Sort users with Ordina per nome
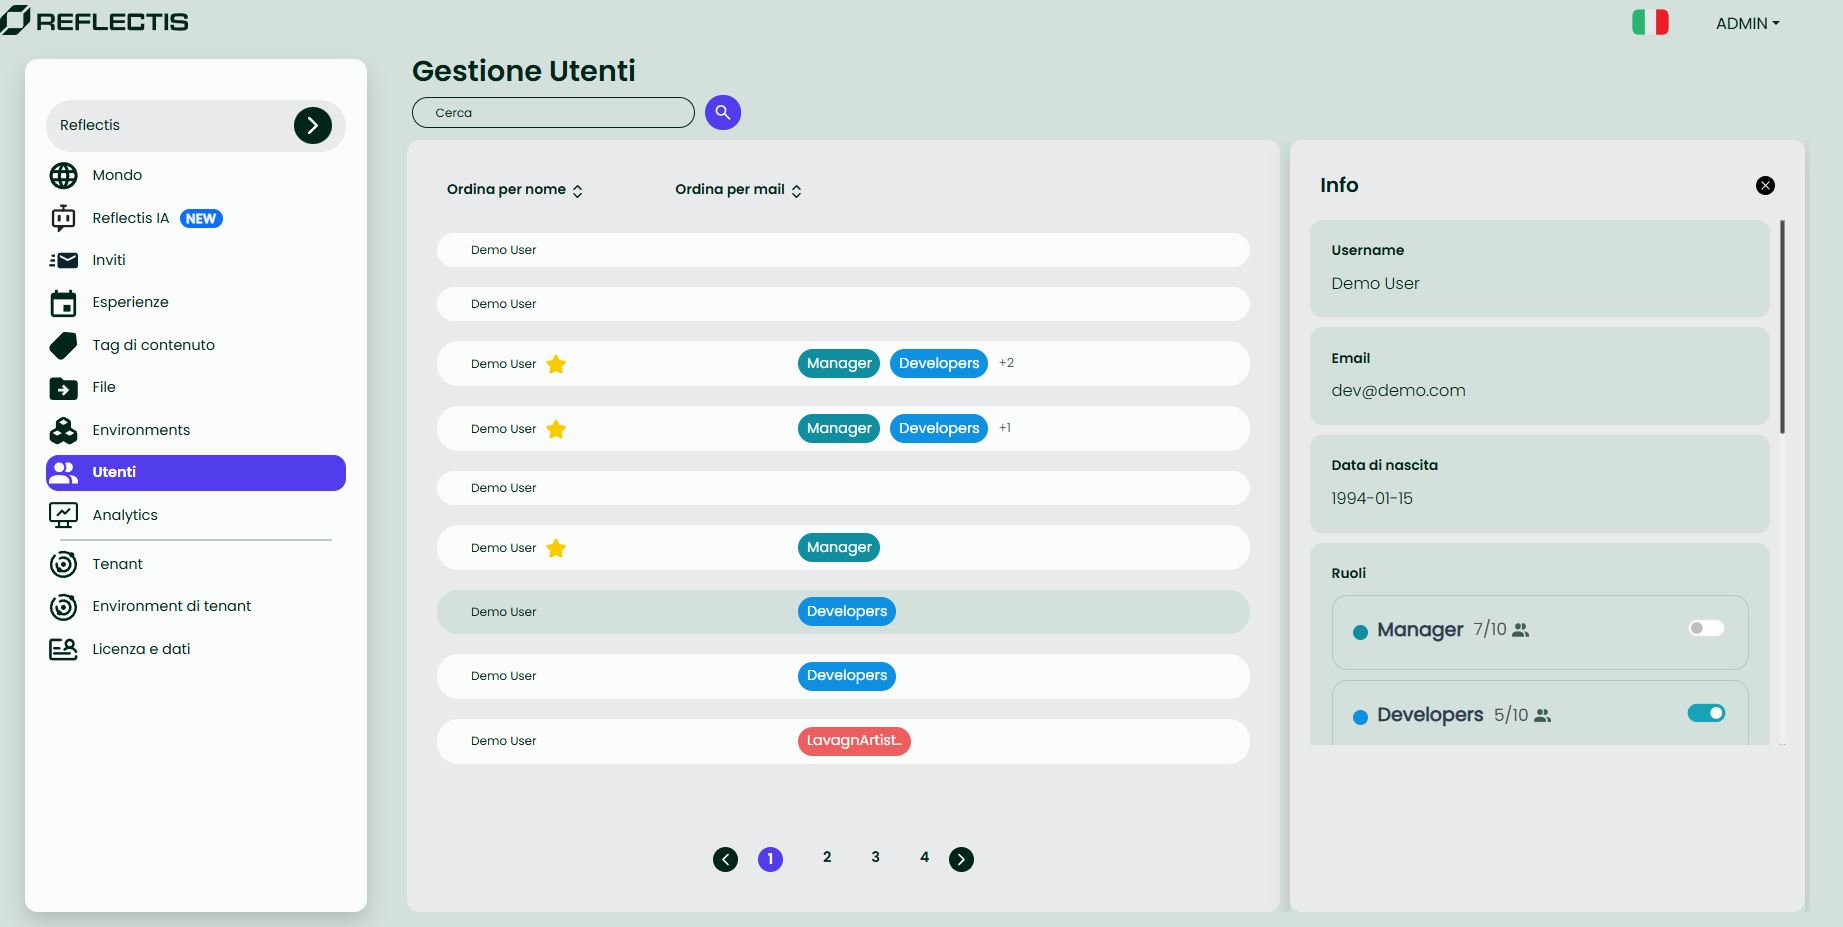Screen dimensions: 1843x927 tap(514, 190)
